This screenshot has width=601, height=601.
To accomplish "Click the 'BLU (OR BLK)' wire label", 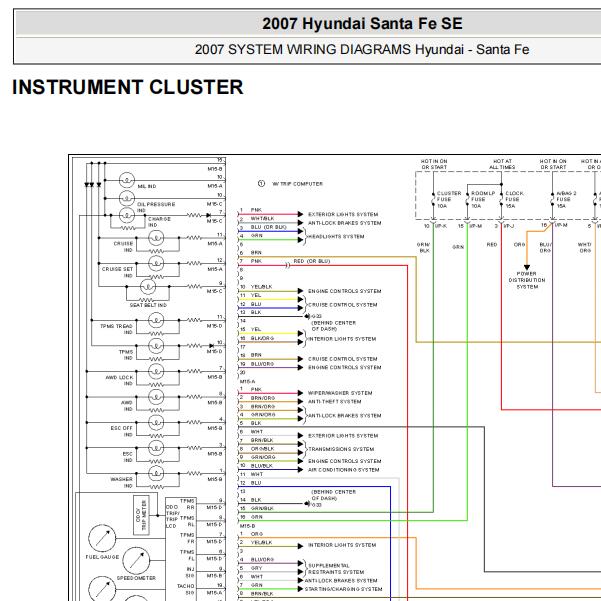I will click(268, 227).
